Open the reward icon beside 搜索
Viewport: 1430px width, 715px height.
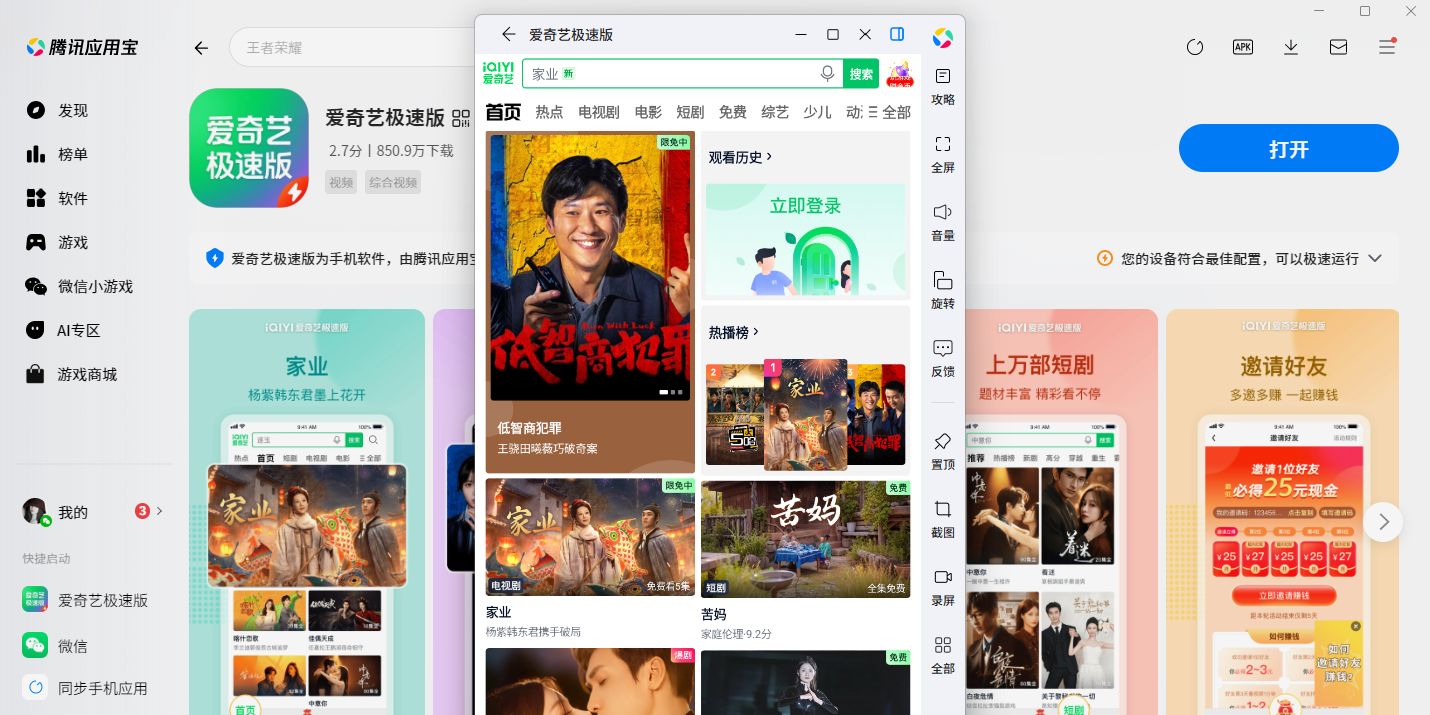click(899, 73)
